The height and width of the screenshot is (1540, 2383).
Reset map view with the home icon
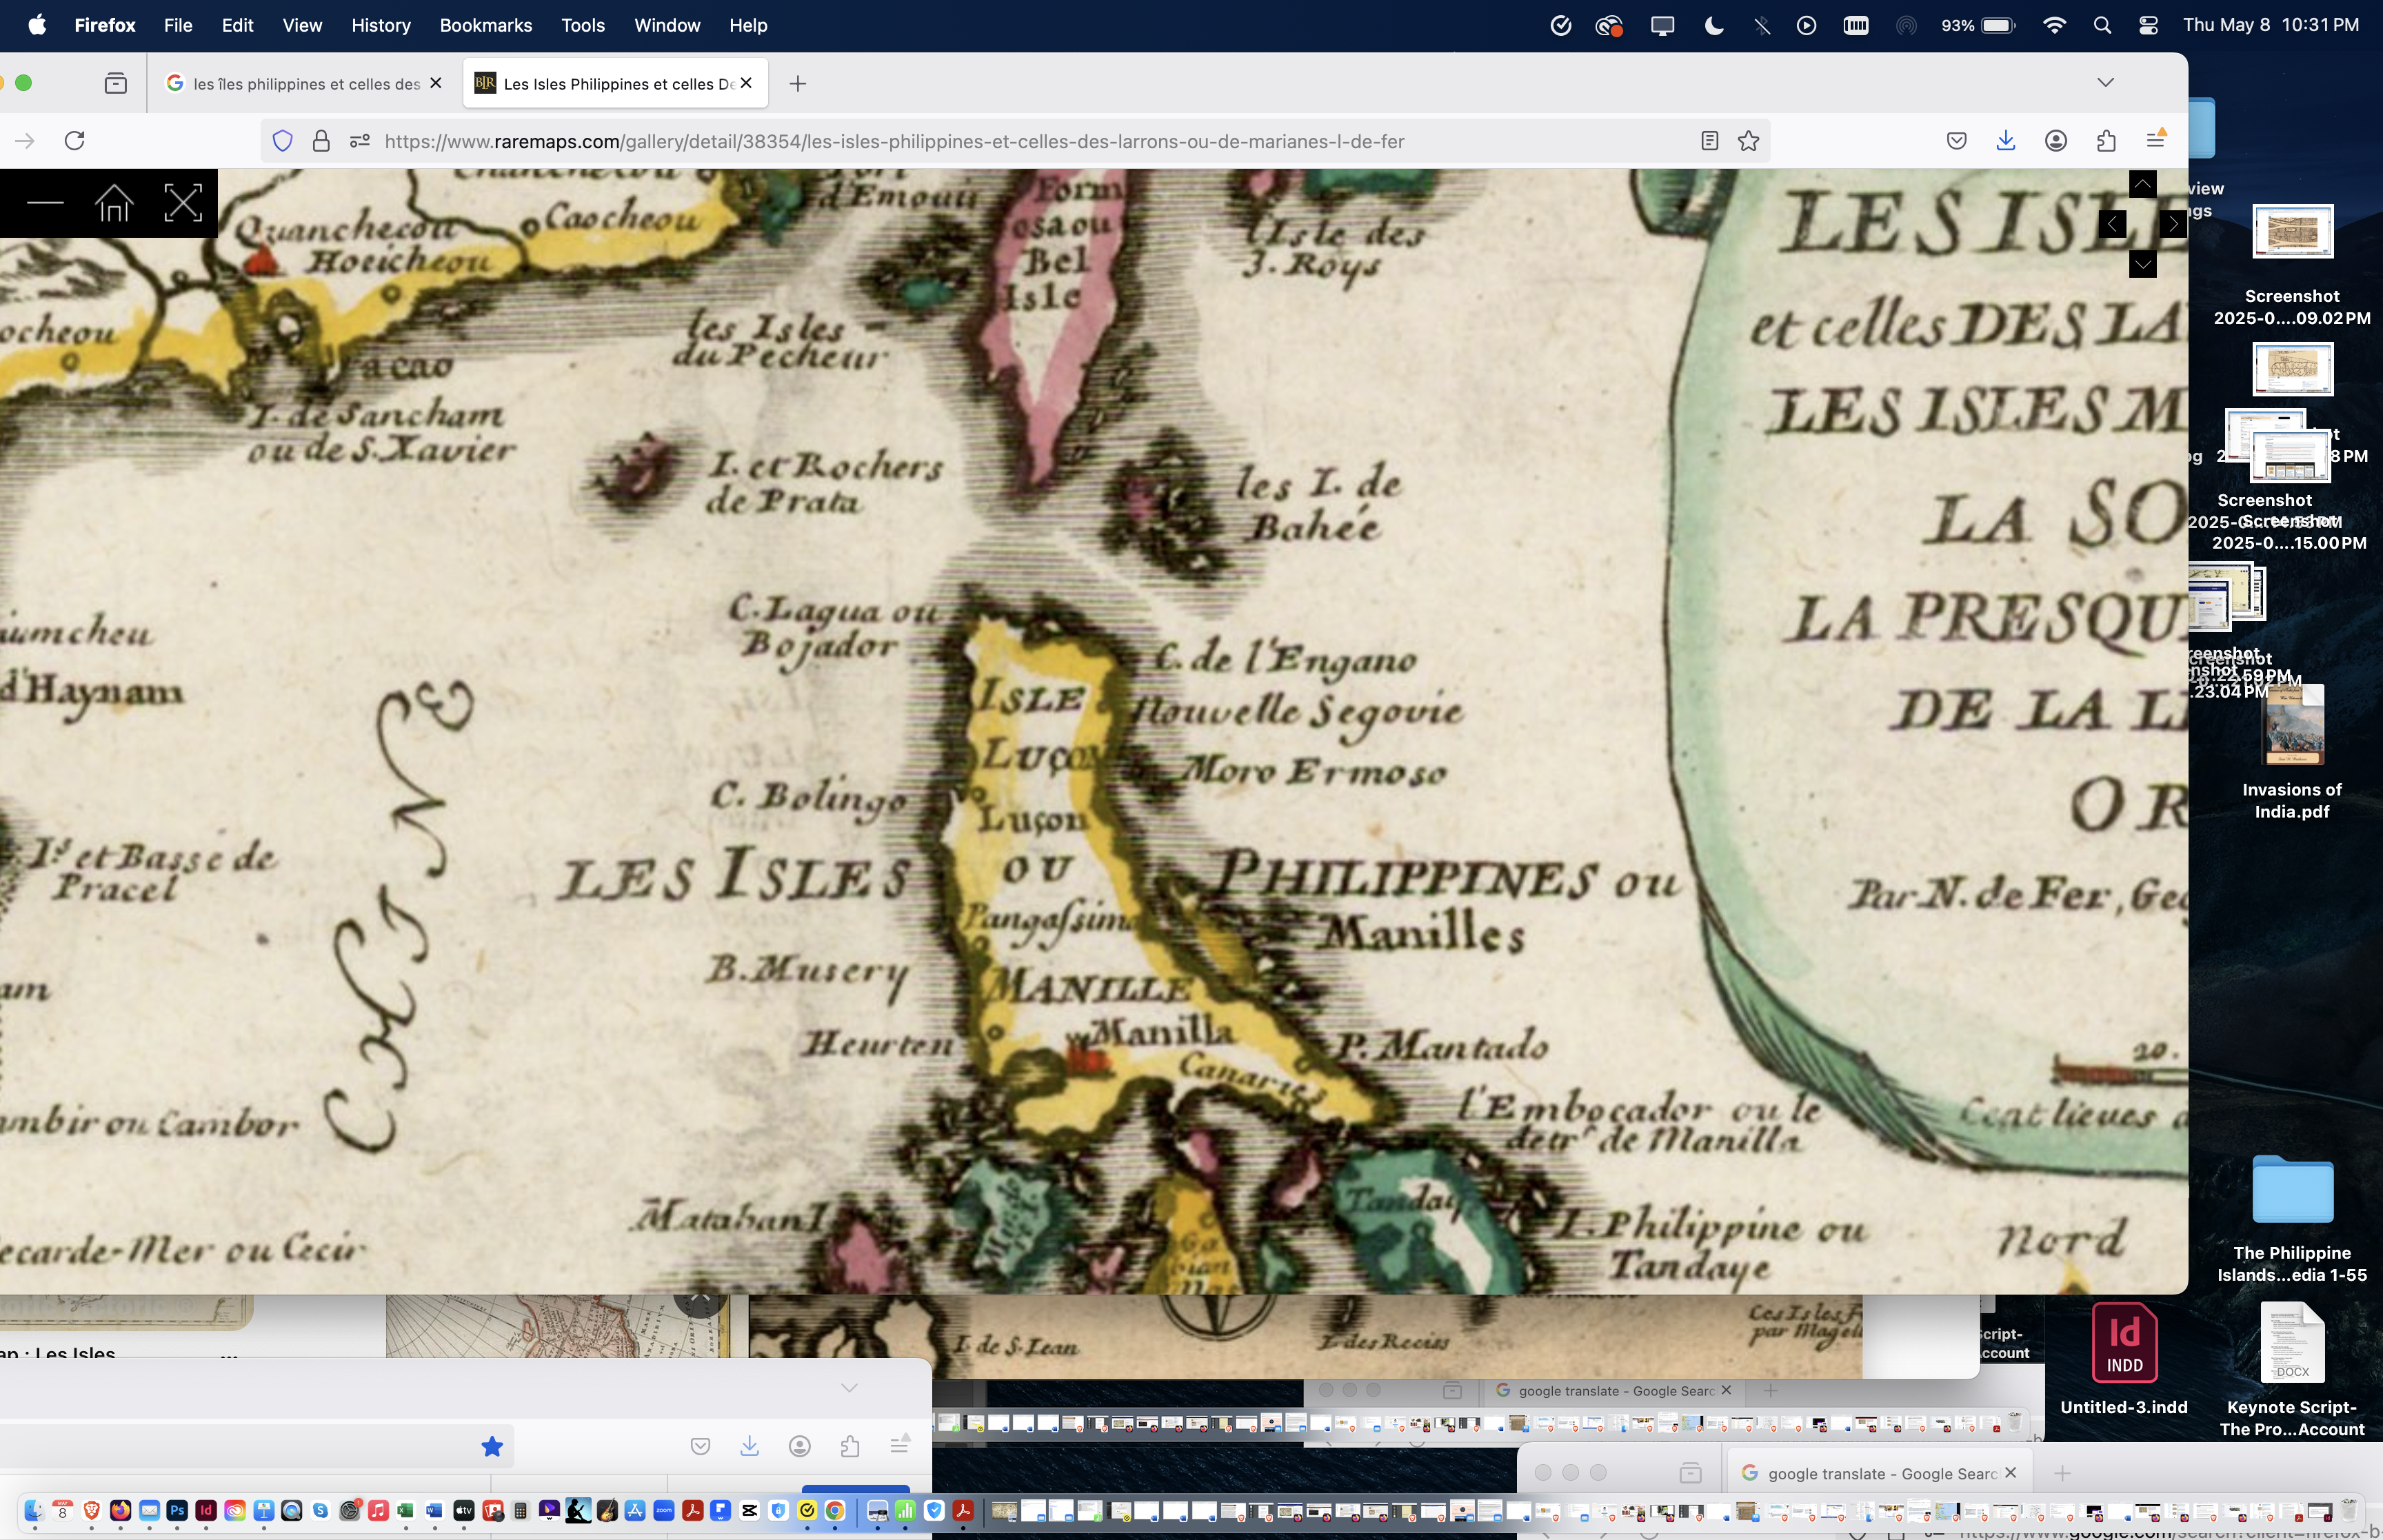pos(114,203)
